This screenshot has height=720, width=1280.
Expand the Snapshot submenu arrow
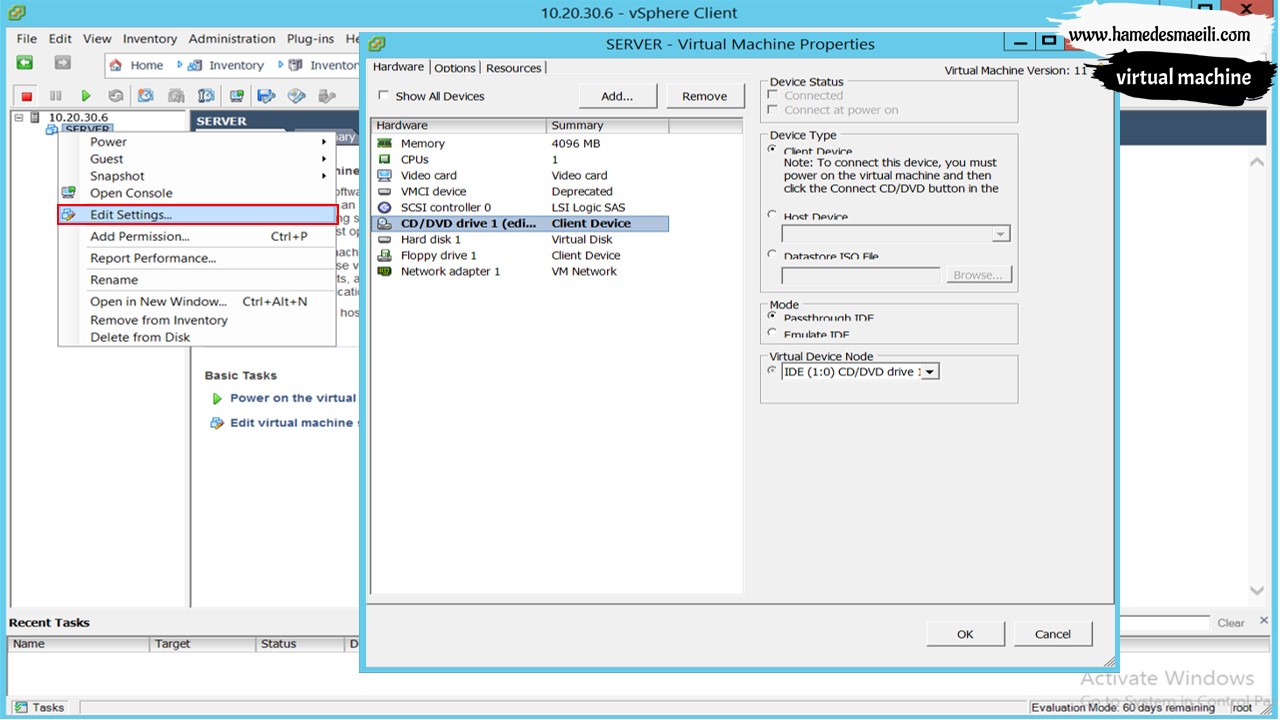pos(324,176)
